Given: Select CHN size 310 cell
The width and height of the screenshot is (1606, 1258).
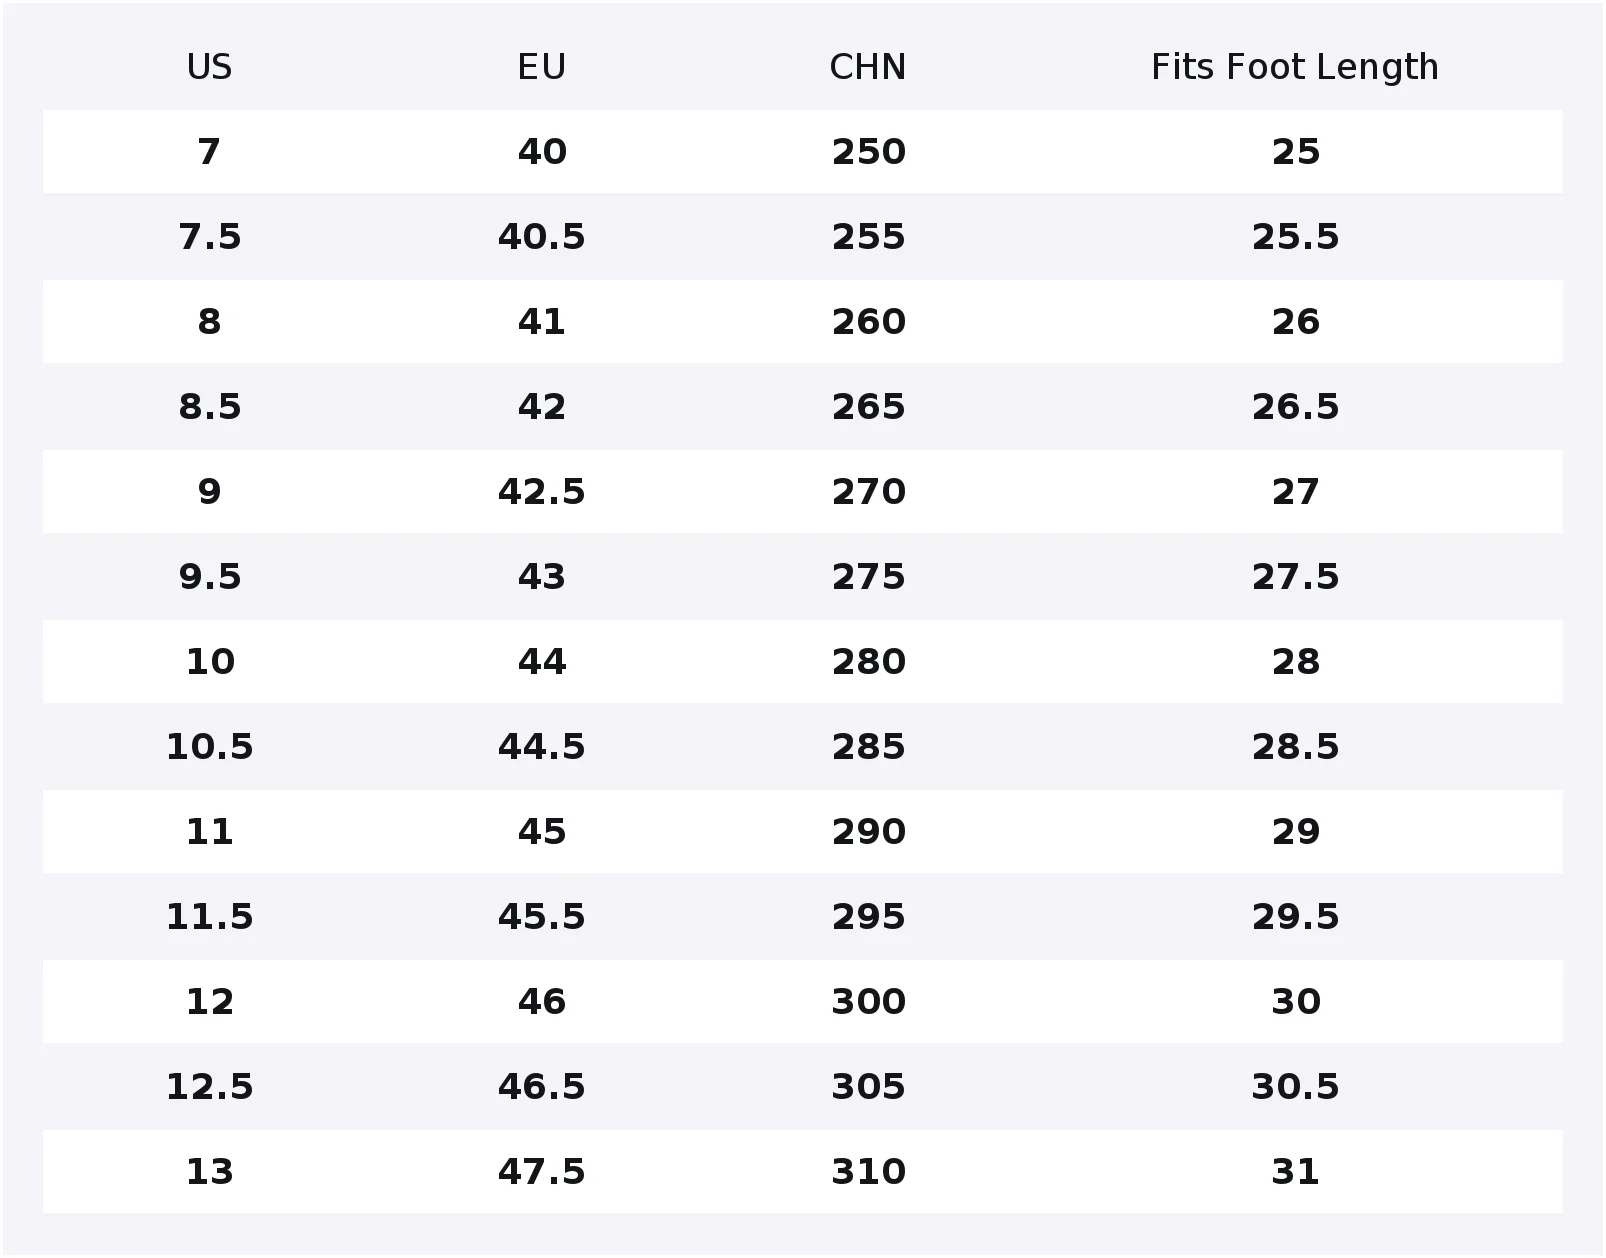Looking at the screenshot, I should click(x=868, y=1172).
